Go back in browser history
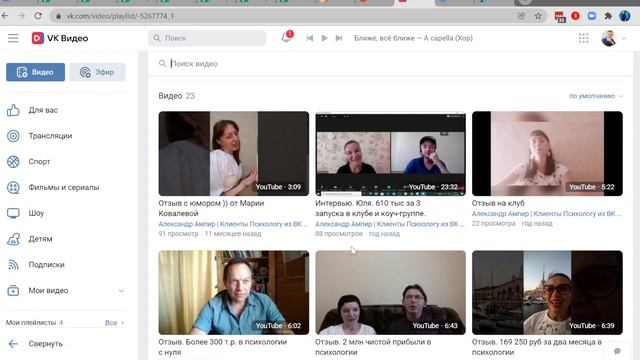The height and width of the screenshot is (360, 640). (x=5, y=16)
